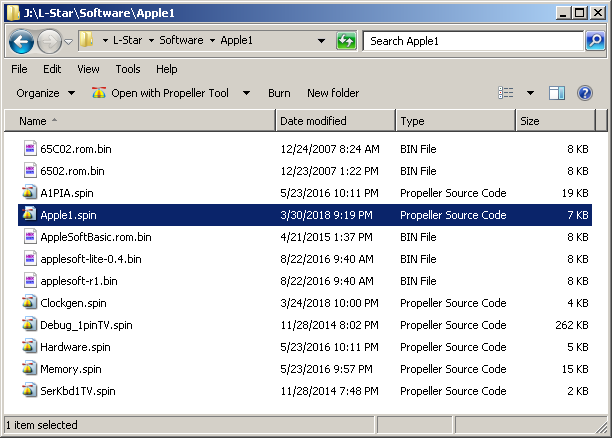Image resolution: width=612 pixels, height=438 pixels.
Task: Click the window title folder icon
Action: [13, 13]
